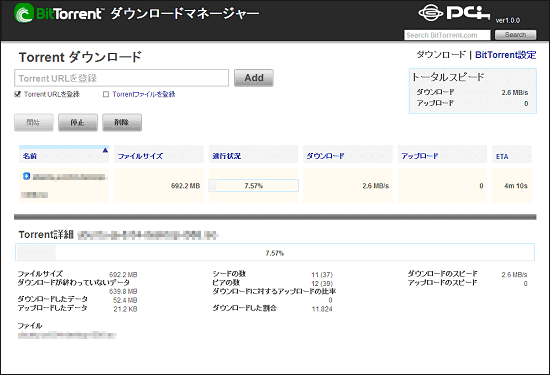Screen dimensions: 550x375
Task: Click the Add button
Action: coord(254,78)
